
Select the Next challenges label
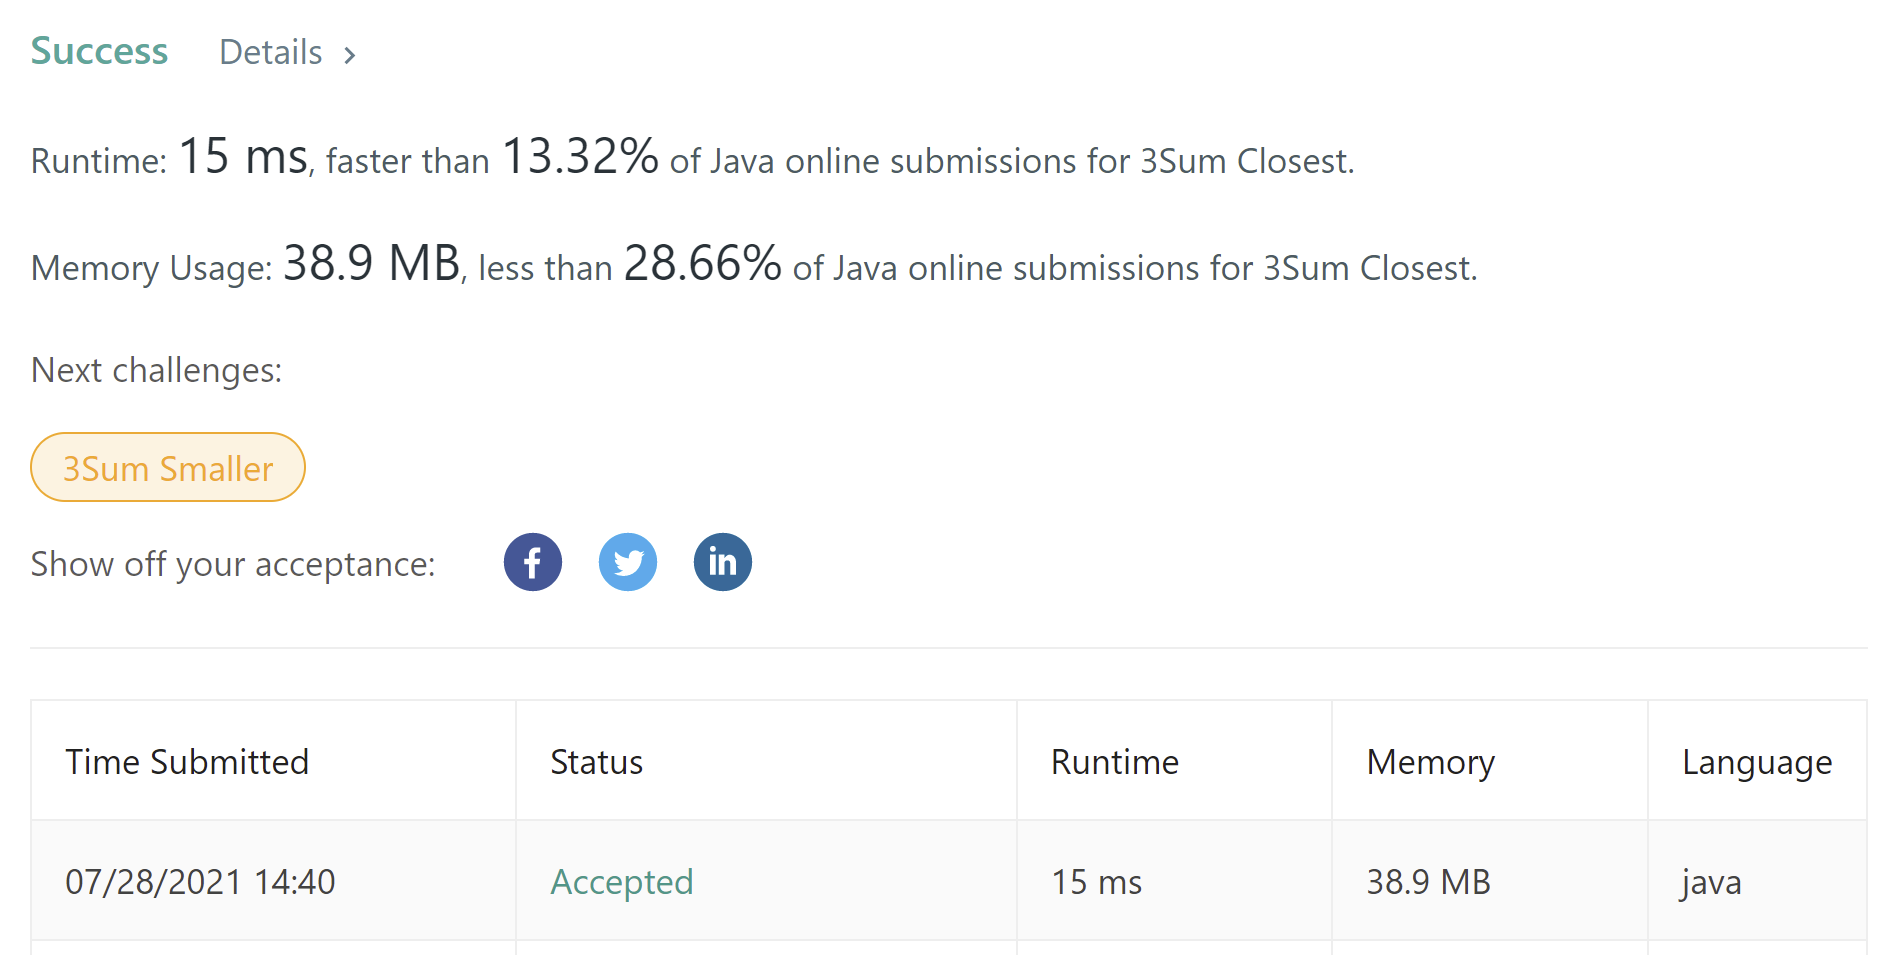pyautogui.click(x=157, y=370)
